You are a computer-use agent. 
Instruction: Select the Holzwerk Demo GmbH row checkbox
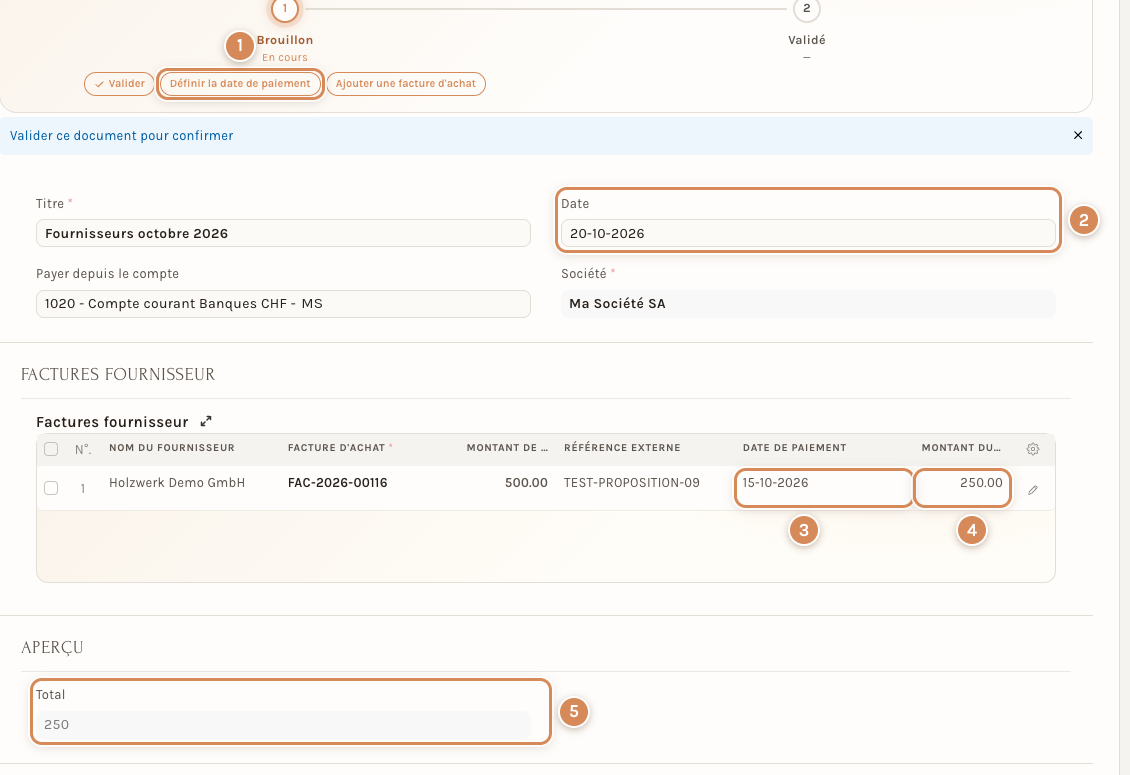pyautogui.click(x=51, y=488)
